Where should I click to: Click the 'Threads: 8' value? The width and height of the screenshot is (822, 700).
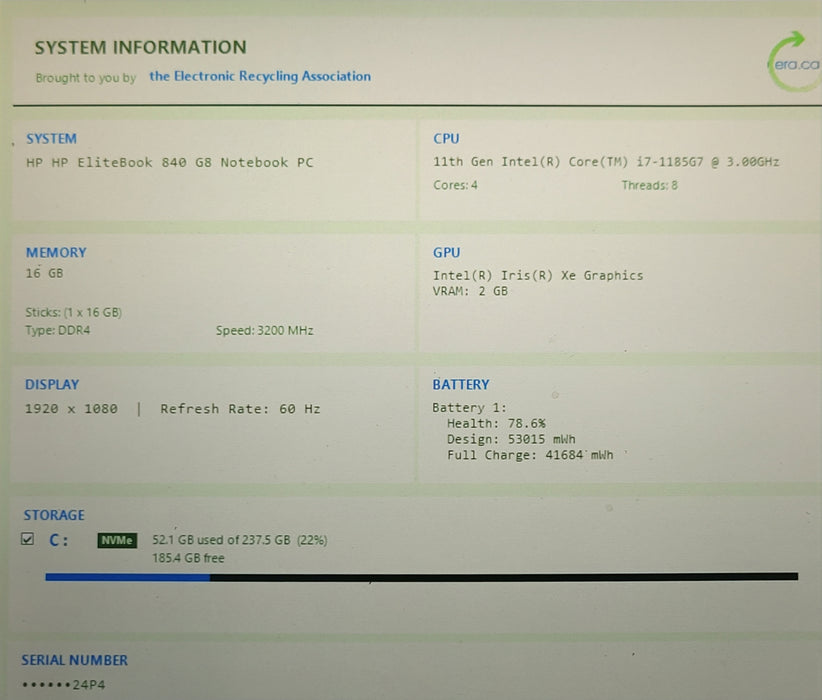coord(650,185)
